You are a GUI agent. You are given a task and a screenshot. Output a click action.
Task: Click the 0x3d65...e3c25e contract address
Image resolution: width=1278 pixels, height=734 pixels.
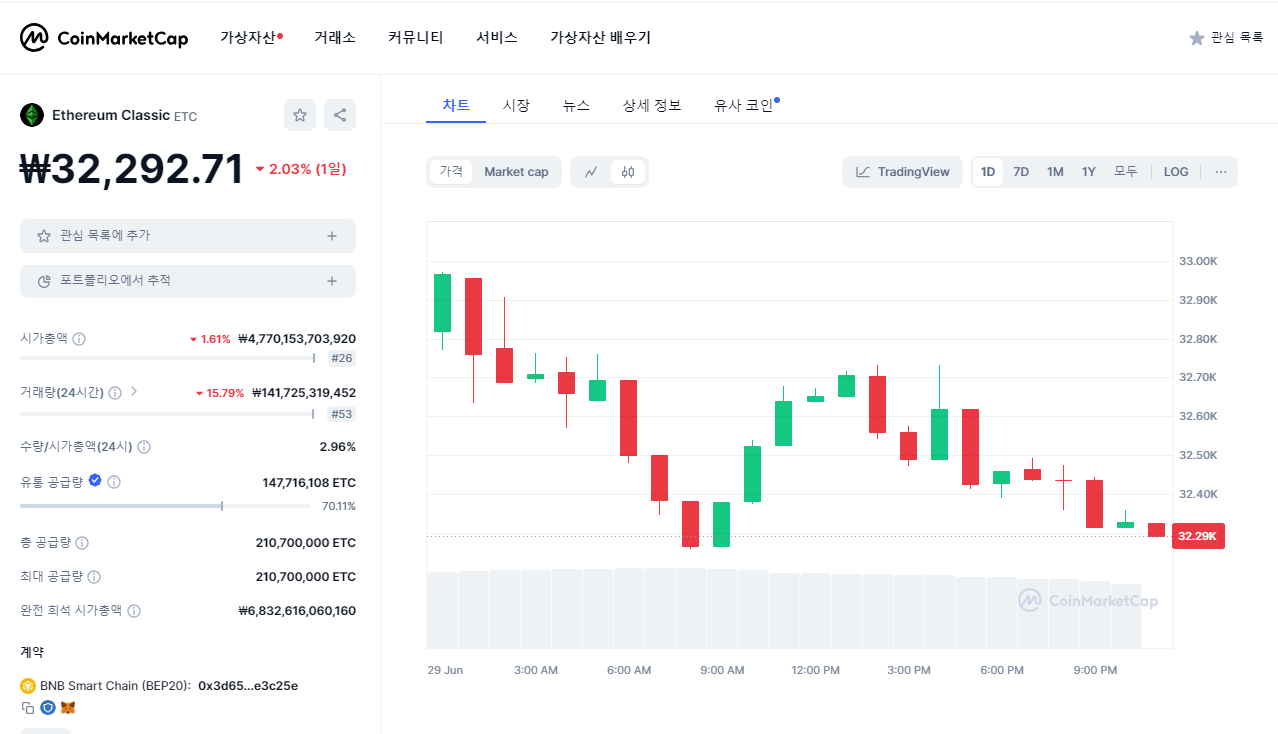coord(248,686)
